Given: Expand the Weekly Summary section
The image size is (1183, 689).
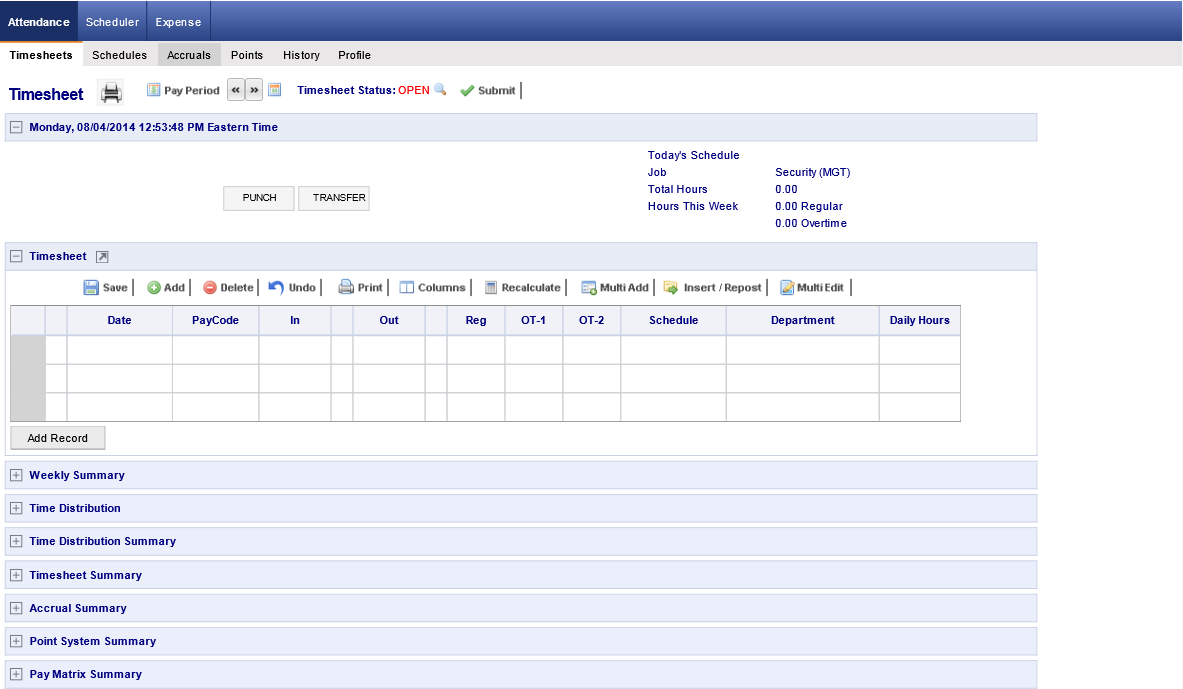Looking at the screenshot, I should point(16,475).
